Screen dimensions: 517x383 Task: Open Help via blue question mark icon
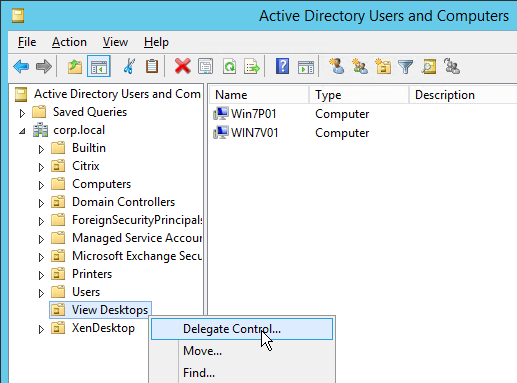pos(282,66)
